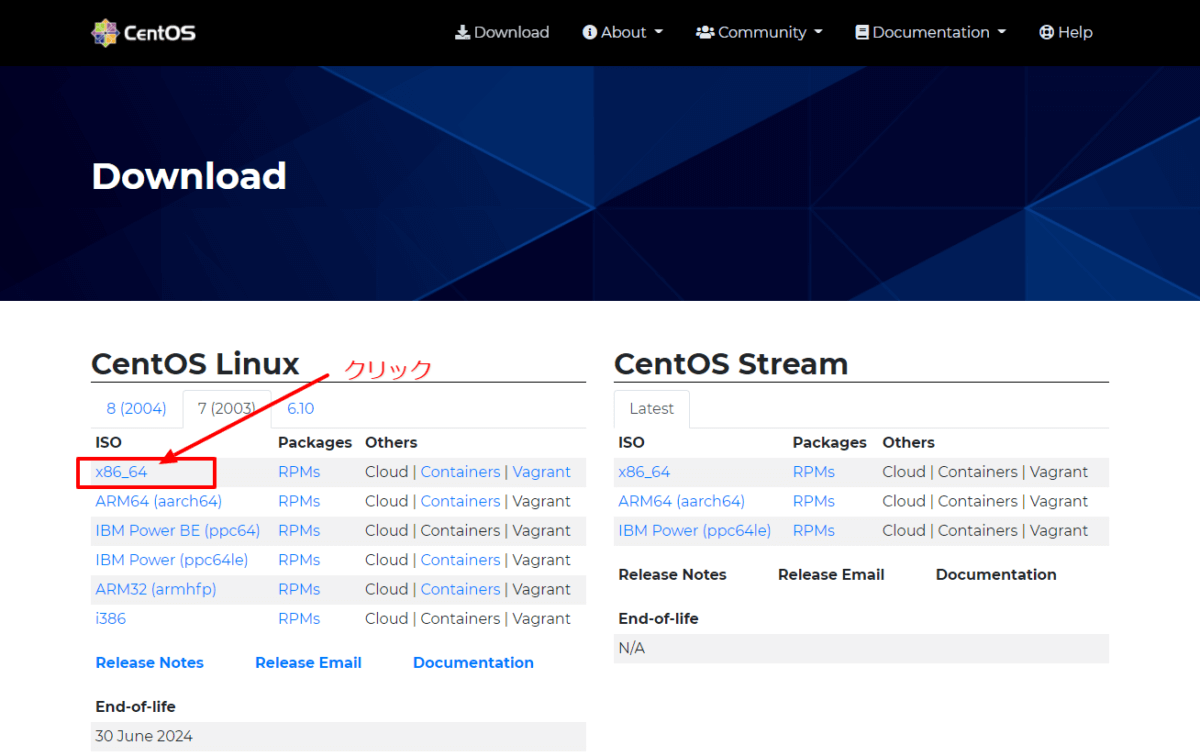Open the Vagrant link in the x86_64 row
This screenshot has height=756, width=1200.
[x=541, y=471]
